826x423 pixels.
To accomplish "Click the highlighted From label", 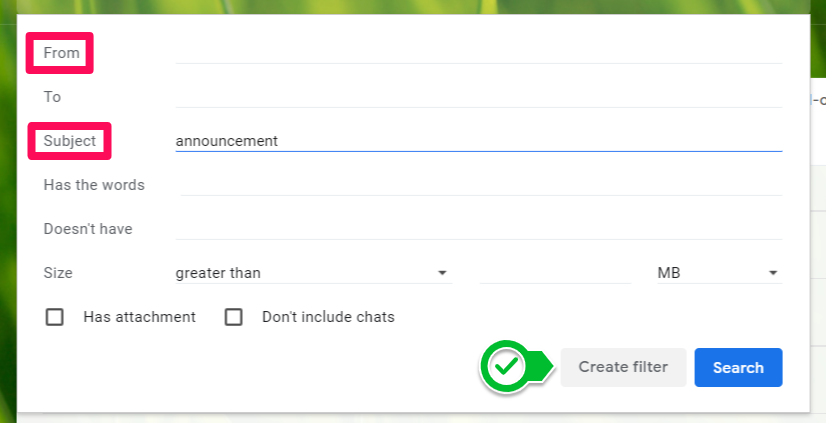I will (x=61, y=53).
